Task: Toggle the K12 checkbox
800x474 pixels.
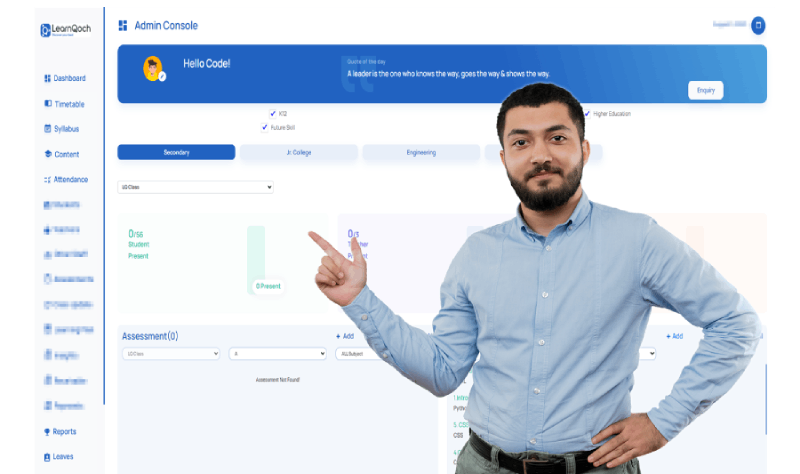Action: coord(273,113)
